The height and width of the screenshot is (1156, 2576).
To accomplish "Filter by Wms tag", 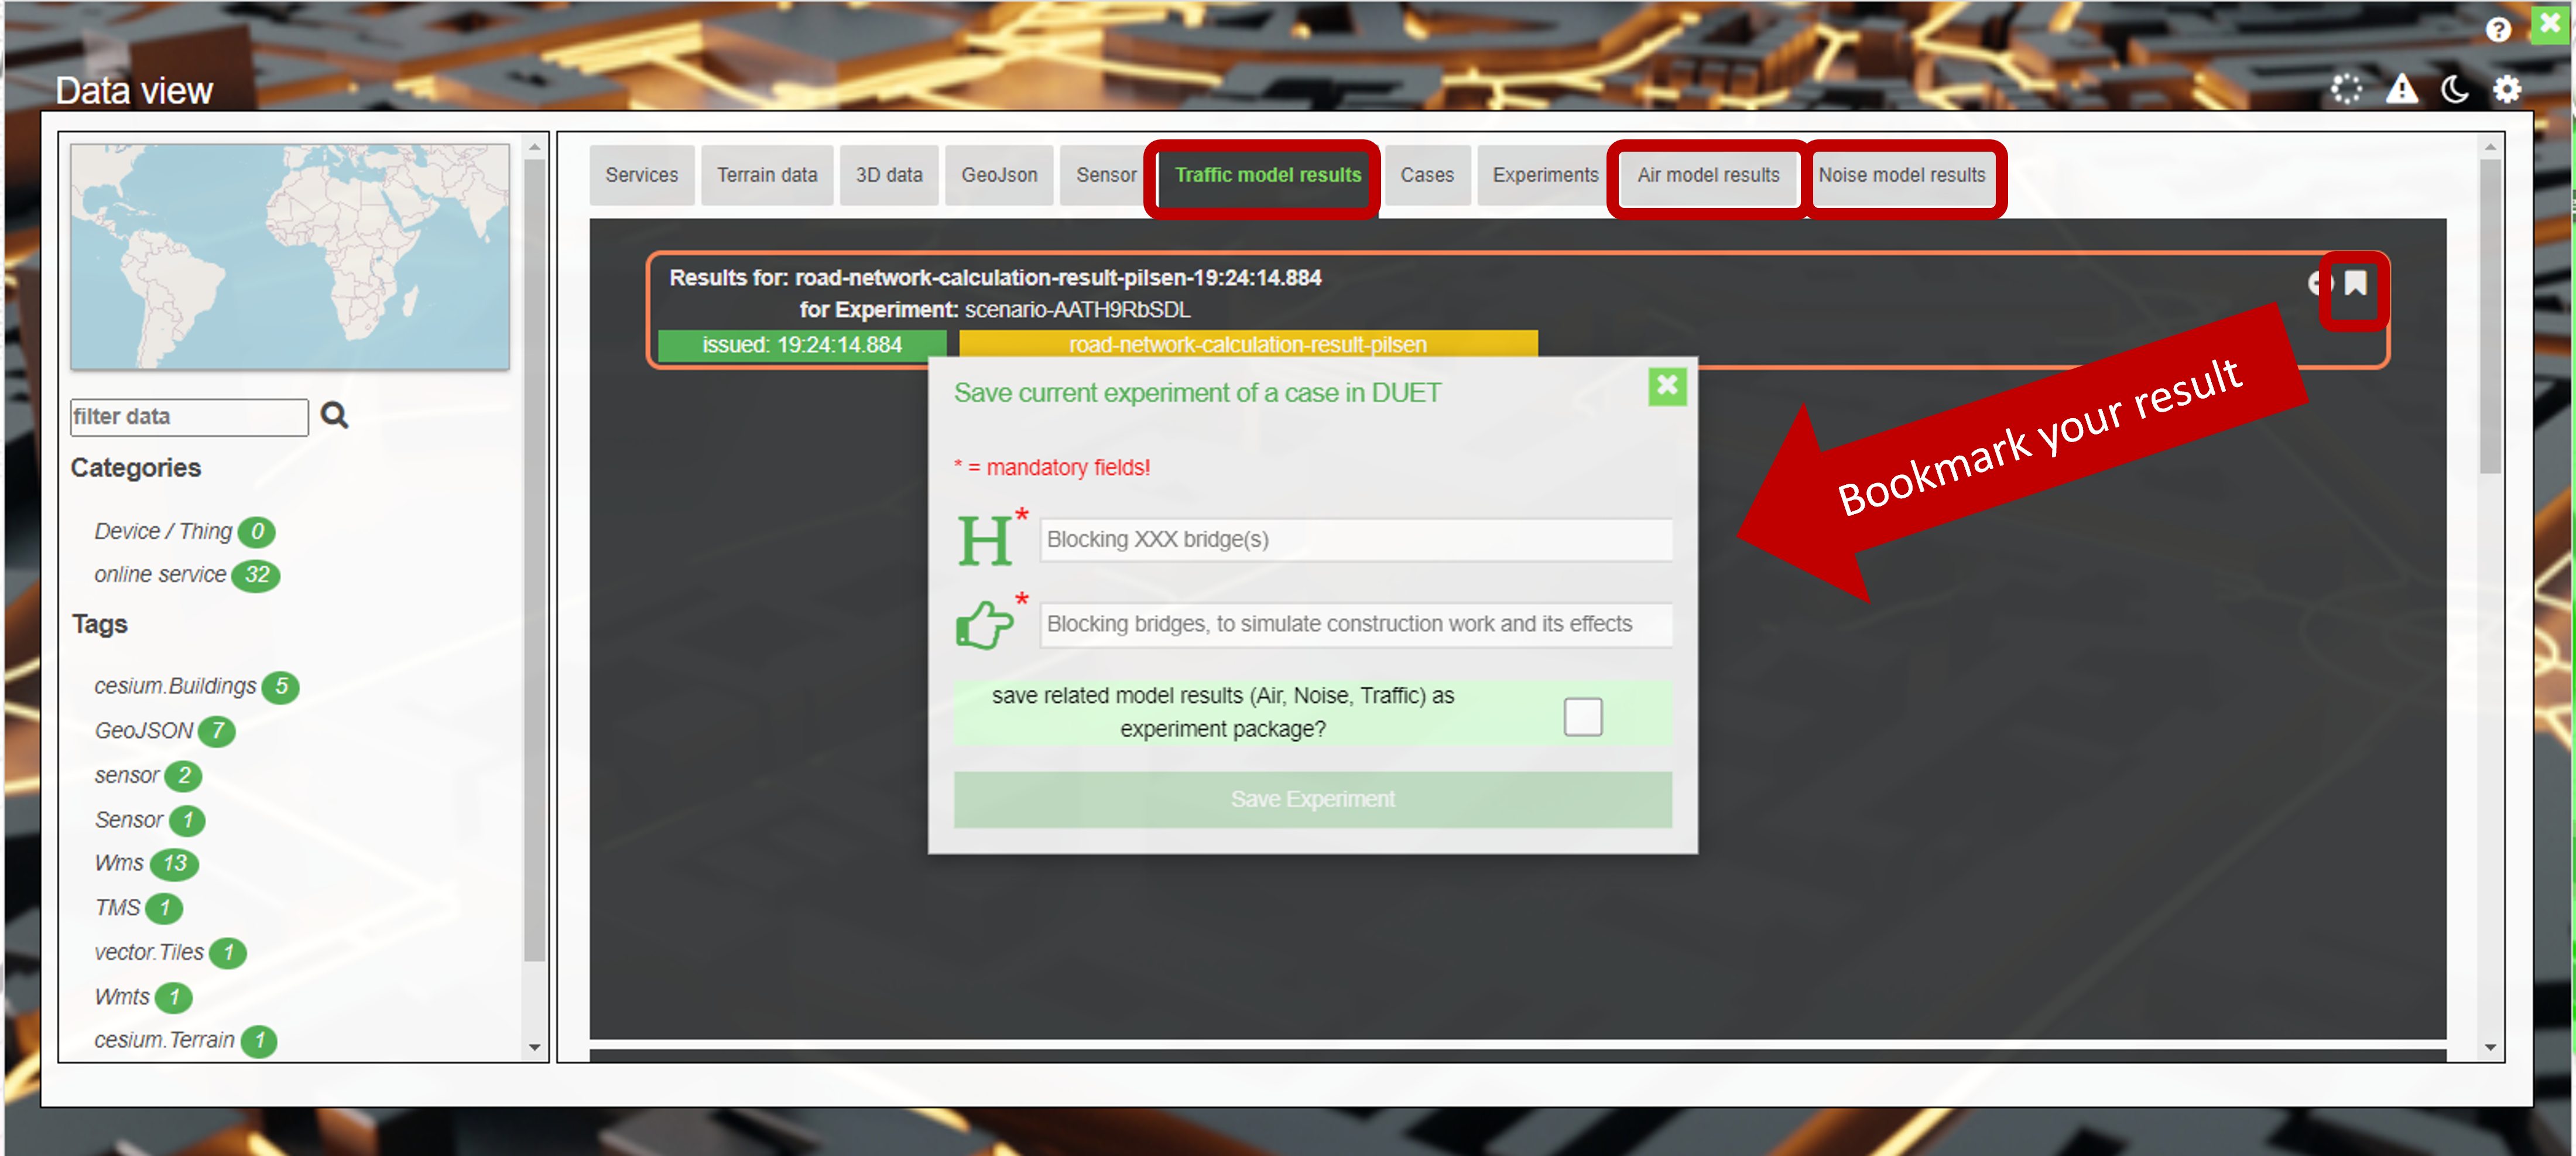I will (x=119, y=863).
